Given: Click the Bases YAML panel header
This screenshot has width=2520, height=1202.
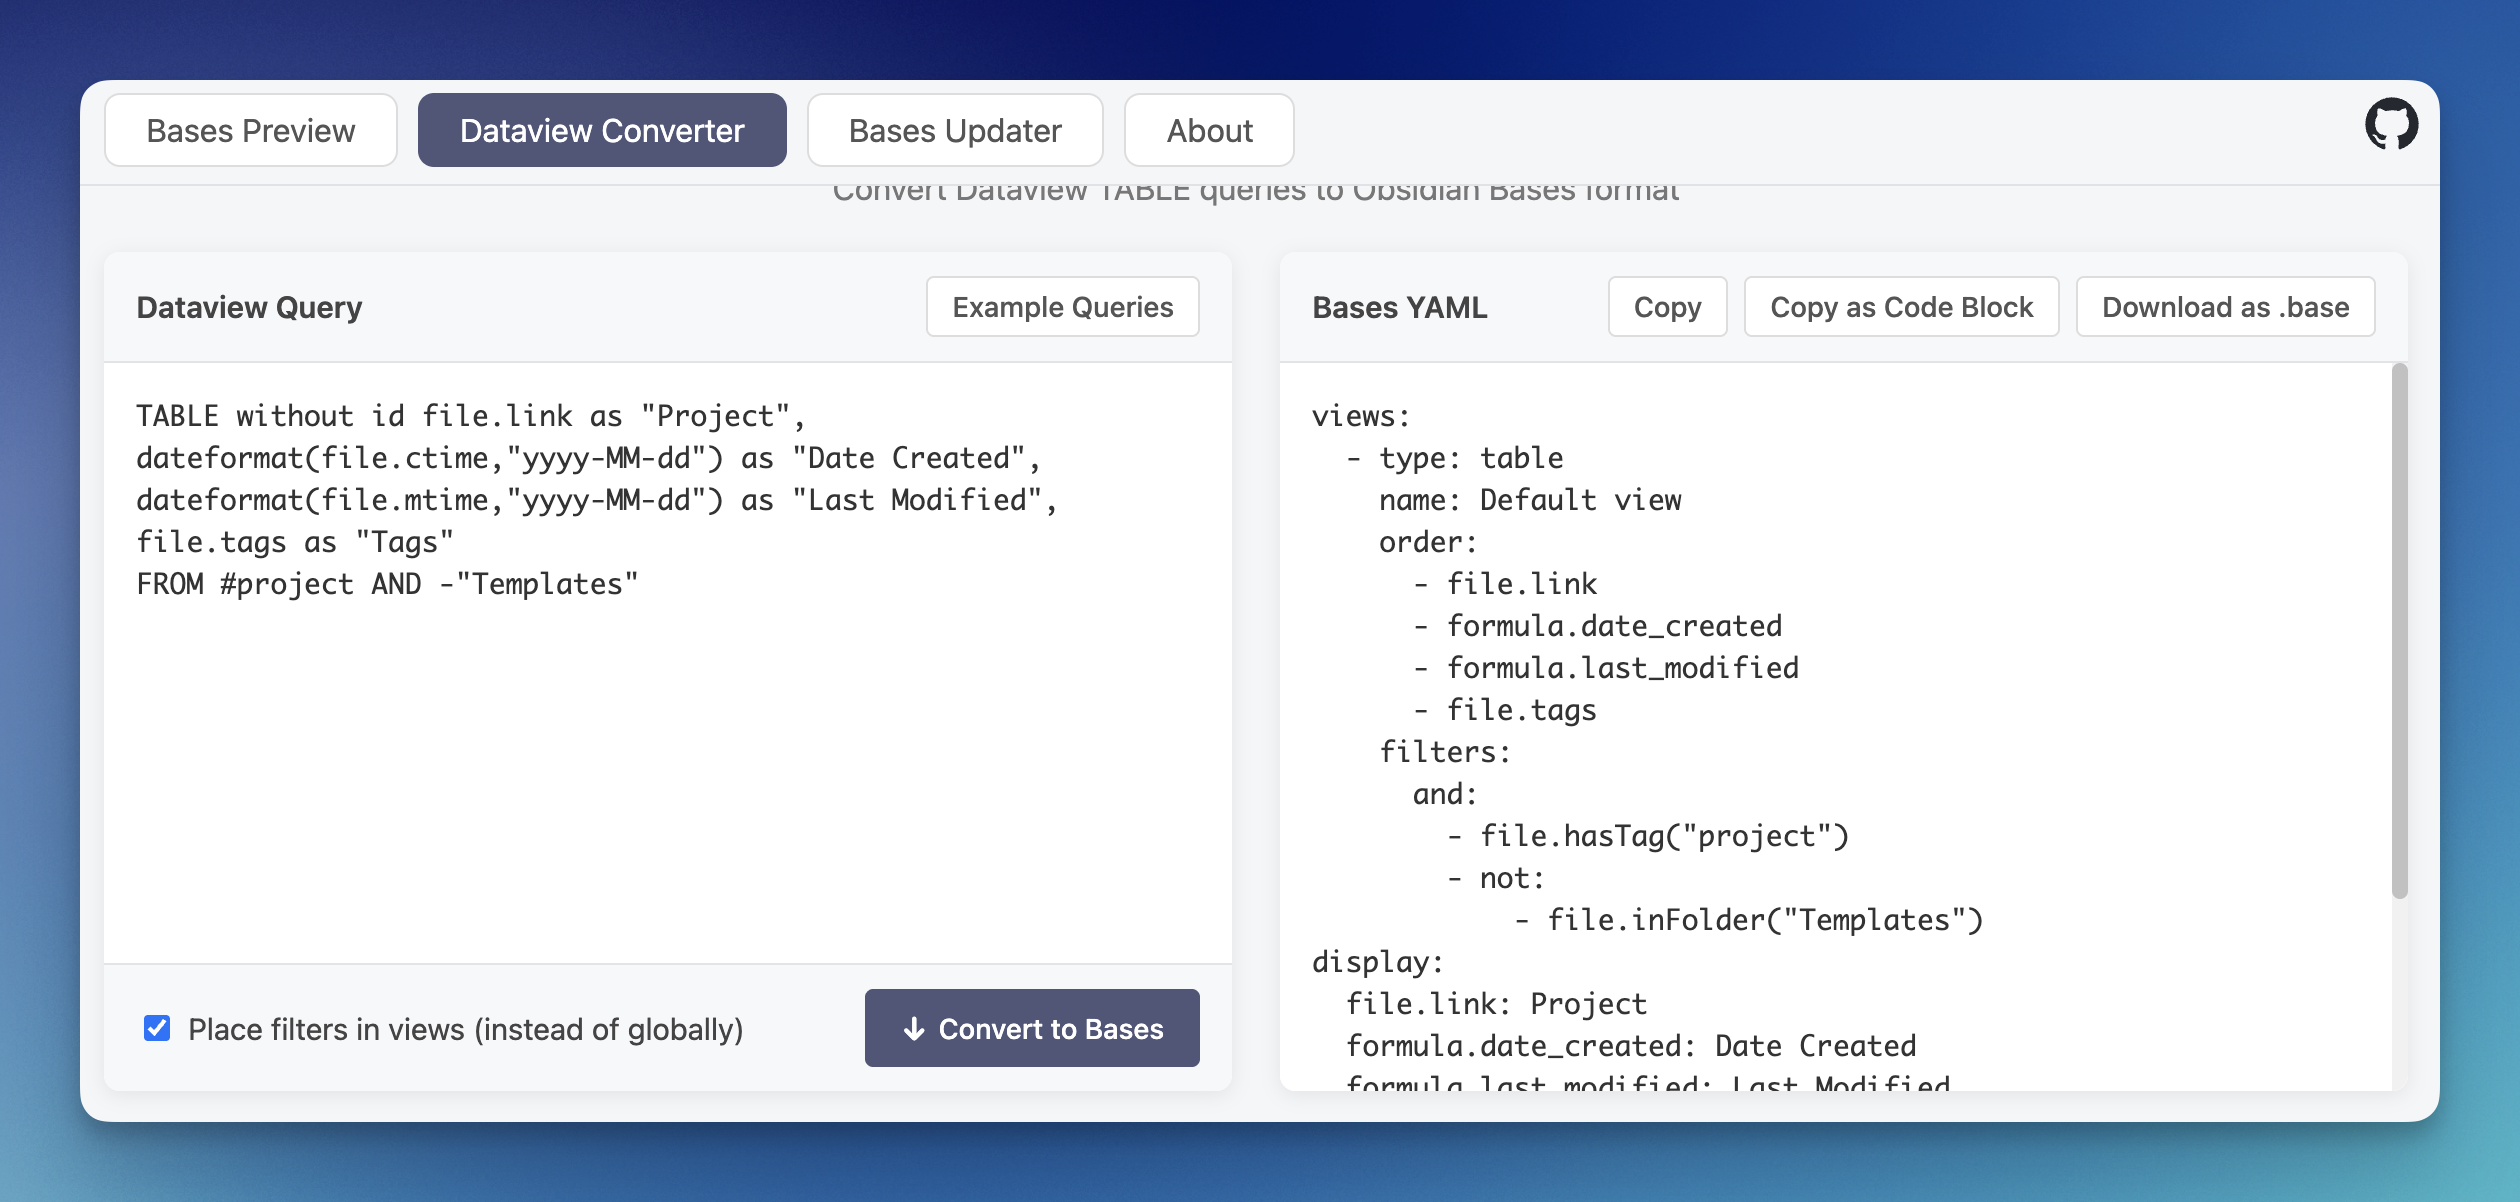Looking at the screenshot, I should (1398, 307).
